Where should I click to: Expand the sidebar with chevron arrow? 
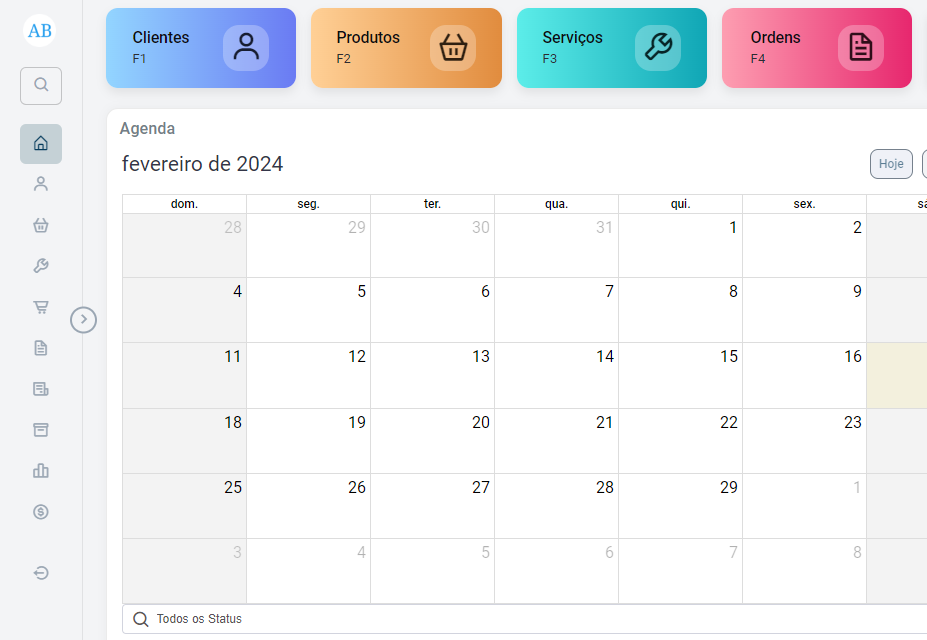click(84, 320)
